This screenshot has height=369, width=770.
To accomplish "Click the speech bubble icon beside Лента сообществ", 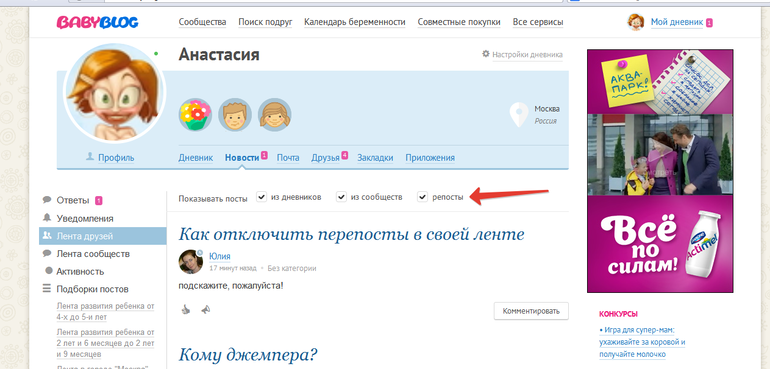I will [47, 254].
